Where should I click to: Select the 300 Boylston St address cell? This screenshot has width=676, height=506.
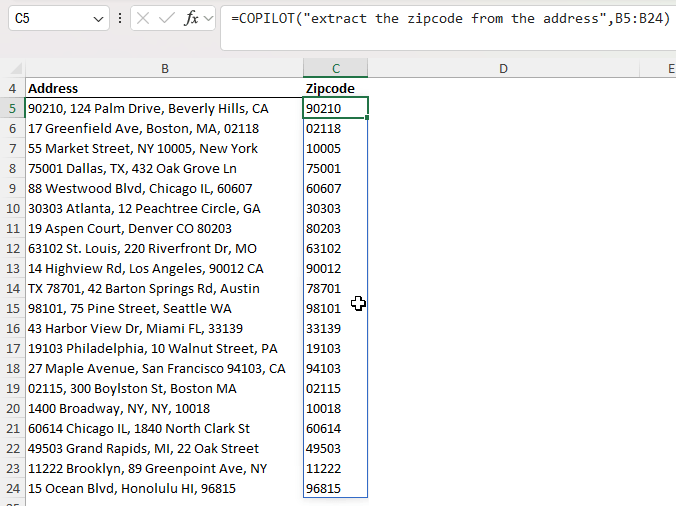164,388
